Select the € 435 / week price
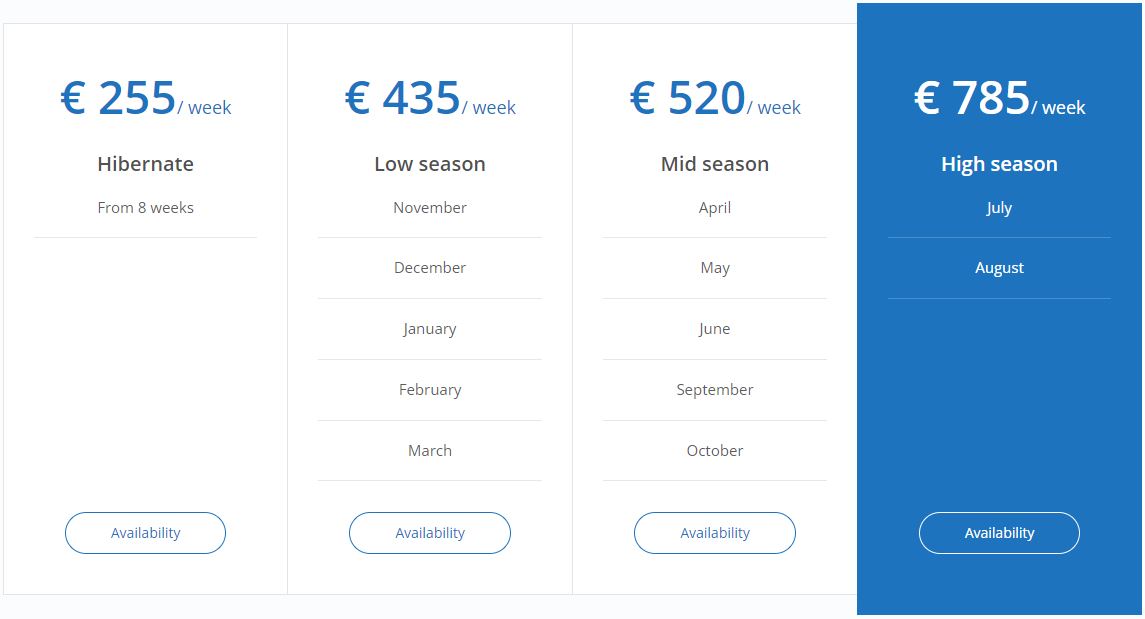This screenshot has height=619, width=1145. pos(430,99)
